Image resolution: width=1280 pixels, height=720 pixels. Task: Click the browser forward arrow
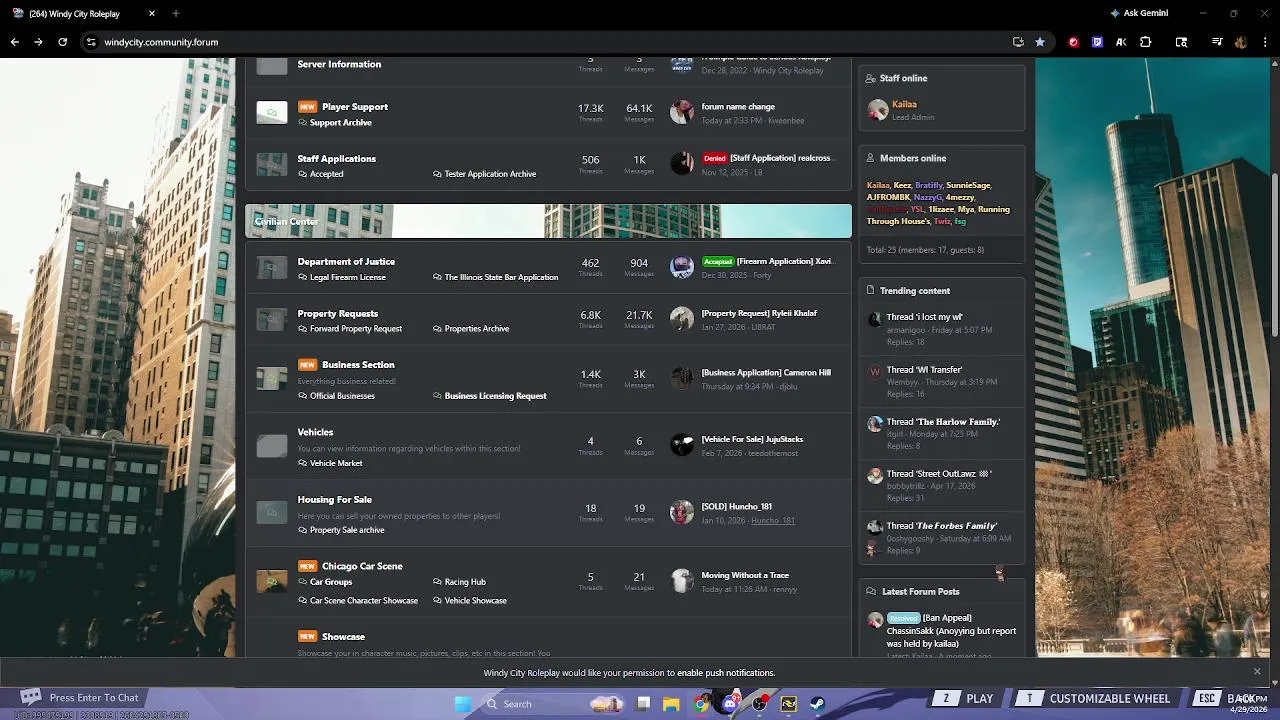pyautogui.click(x=38, y=42)
